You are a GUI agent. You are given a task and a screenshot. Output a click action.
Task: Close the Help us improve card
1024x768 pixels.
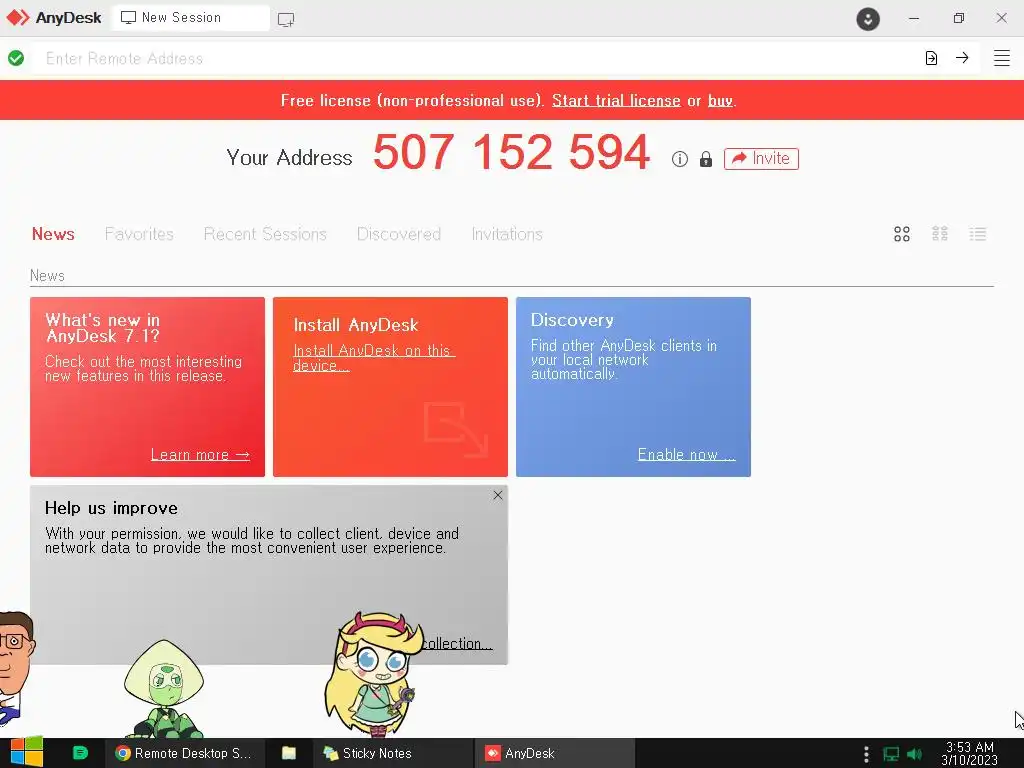pyautogui.click(x=498, y=495)
